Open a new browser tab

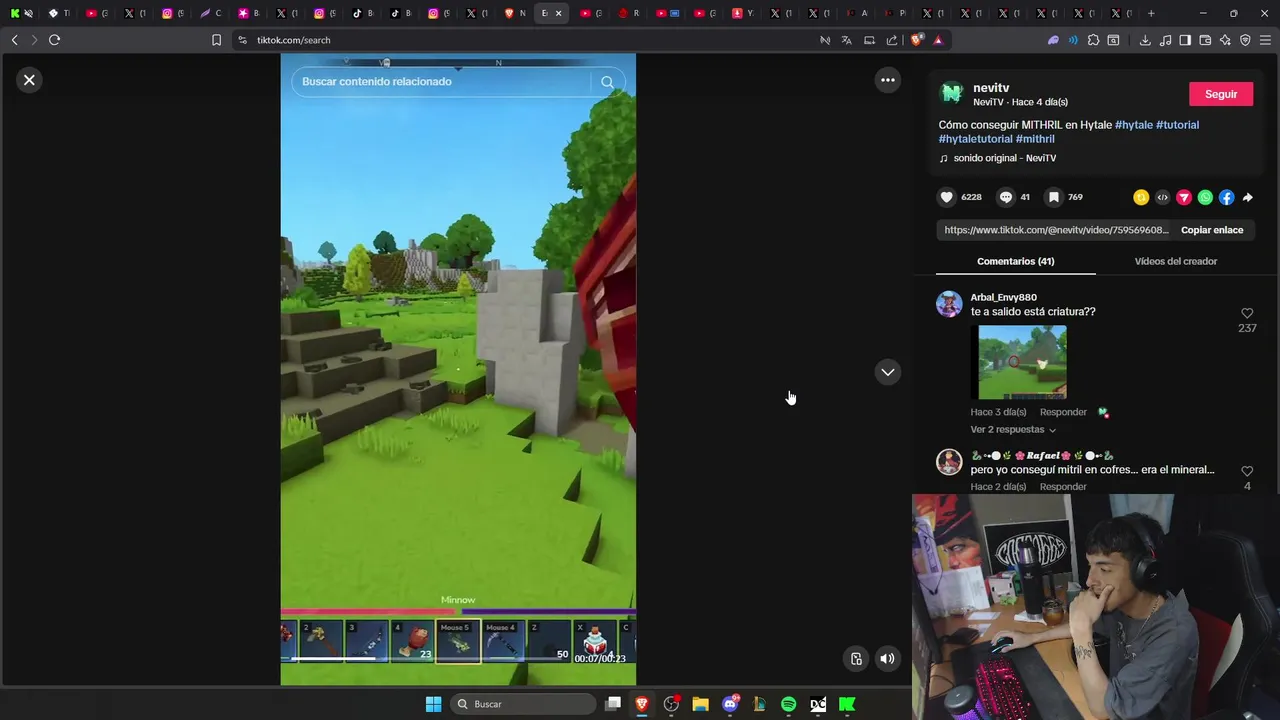pyautogui.click(x=1151, y=13)
